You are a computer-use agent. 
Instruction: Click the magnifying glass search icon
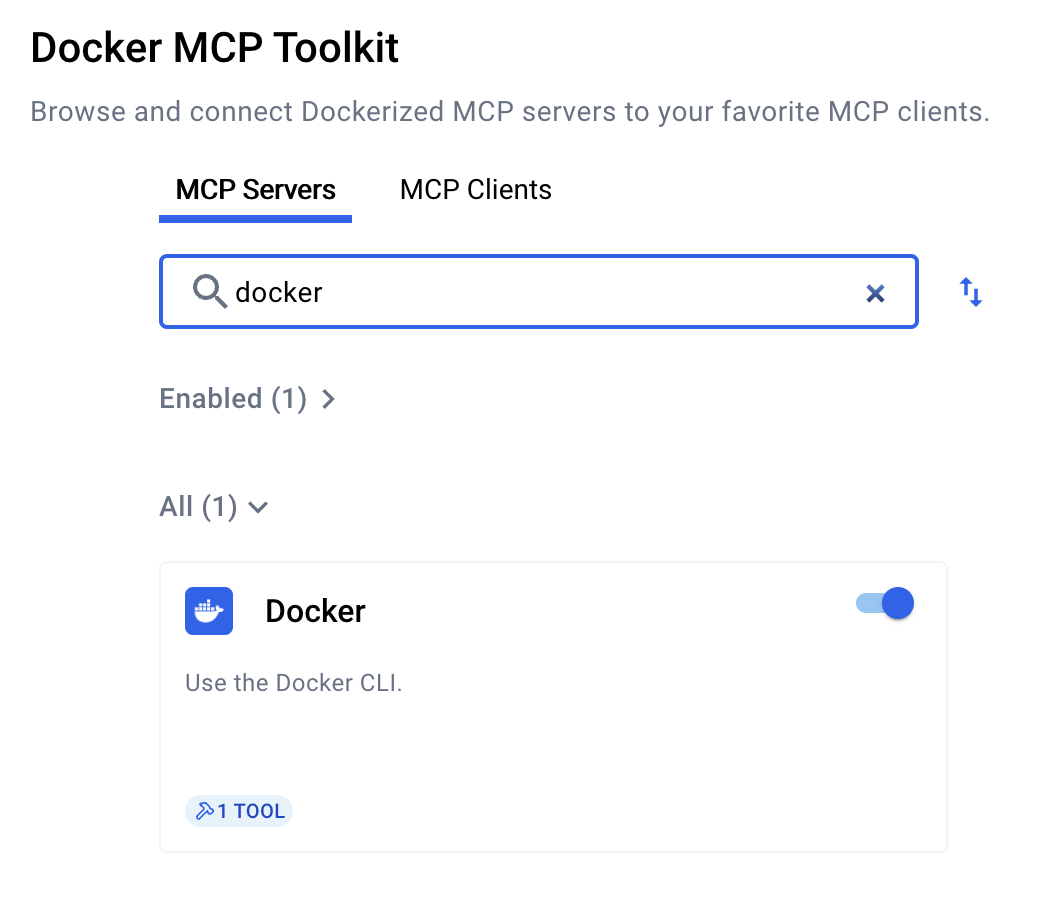(x=209, y=291)
